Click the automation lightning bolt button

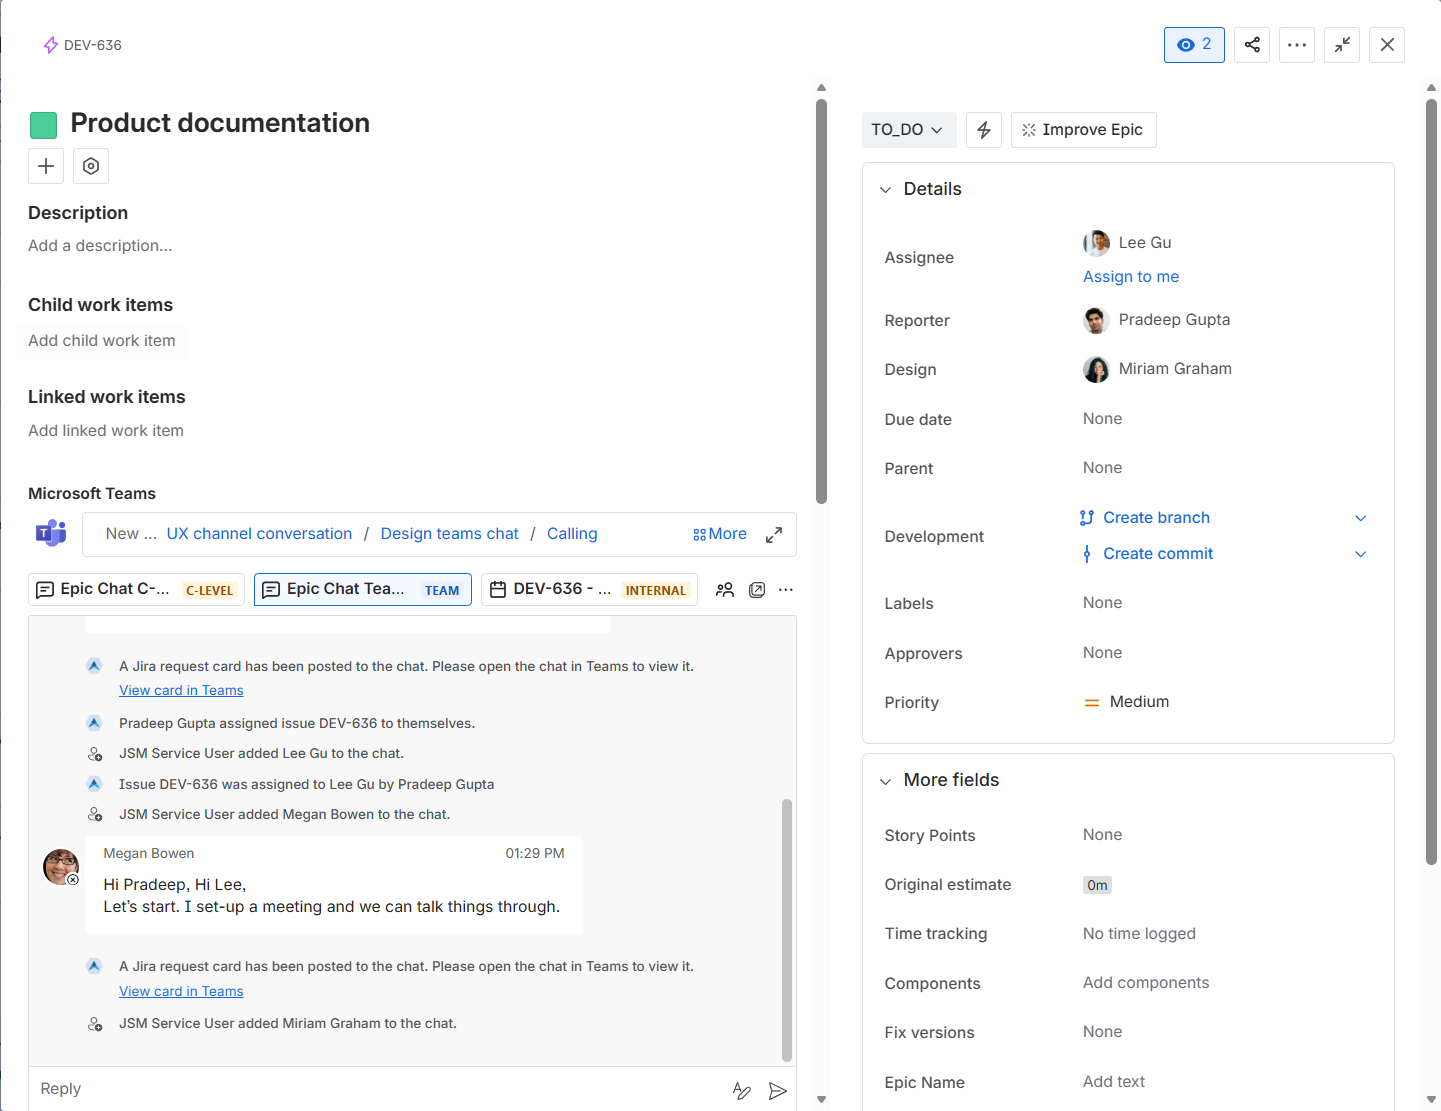(984, 130)
